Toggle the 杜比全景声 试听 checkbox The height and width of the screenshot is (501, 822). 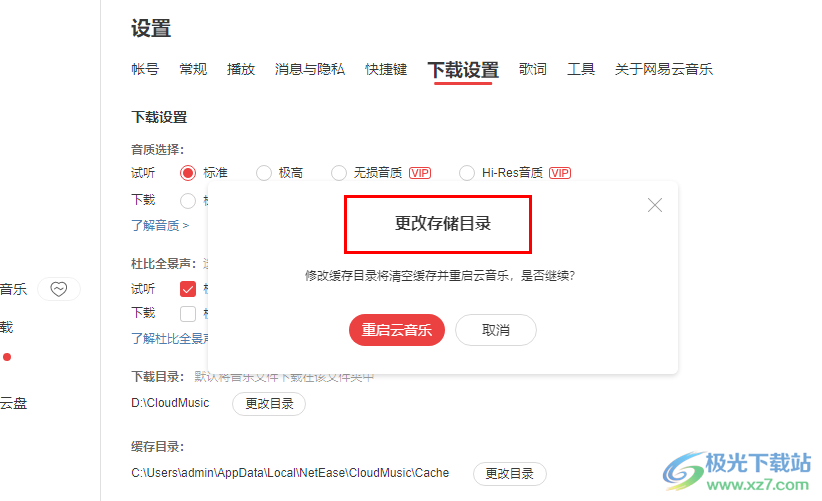click(x=188, y=289)
